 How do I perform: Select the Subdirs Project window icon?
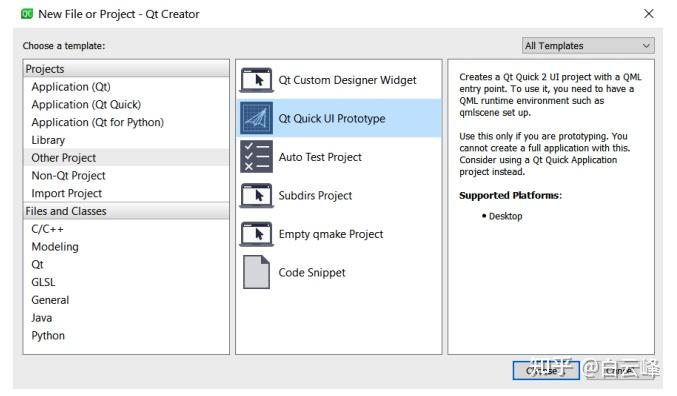(256, 196)
